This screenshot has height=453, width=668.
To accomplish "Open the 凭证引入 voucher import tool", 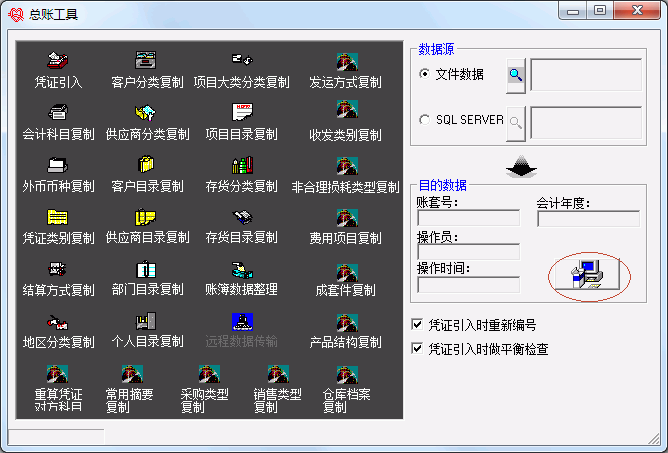I will click(x=58, y=61).
